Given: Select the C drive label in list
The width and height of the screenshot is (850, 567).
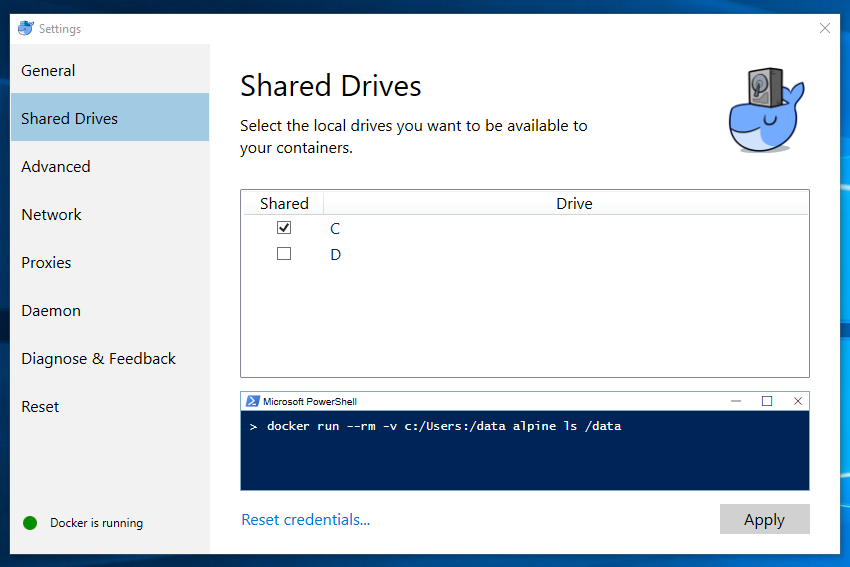Looking at the screenshot, I should tap(335, 229).
